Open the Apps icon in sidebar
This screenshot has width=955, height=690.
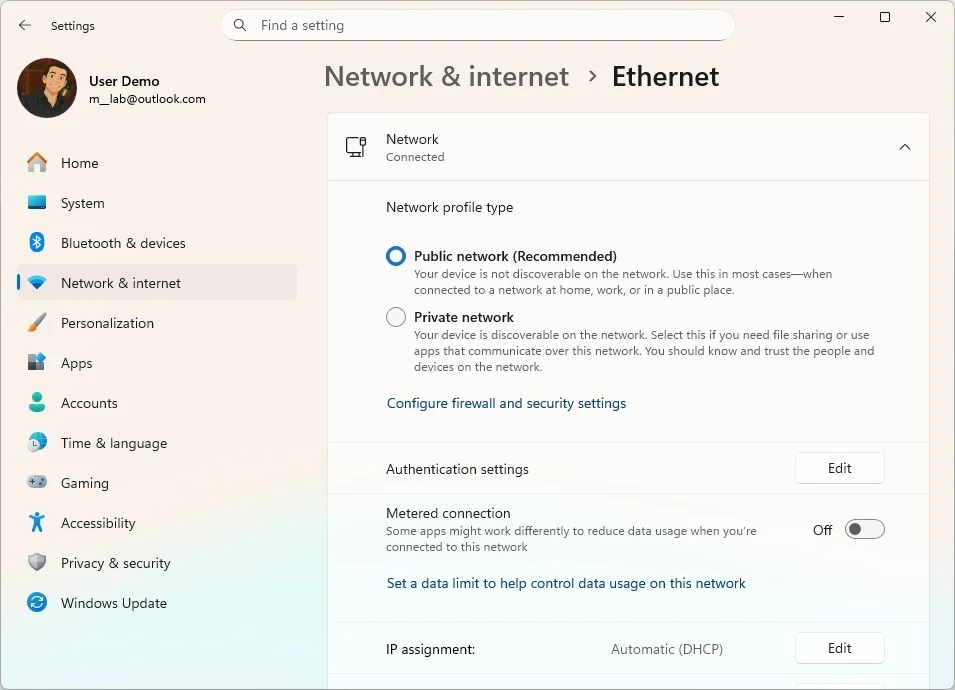37,363
